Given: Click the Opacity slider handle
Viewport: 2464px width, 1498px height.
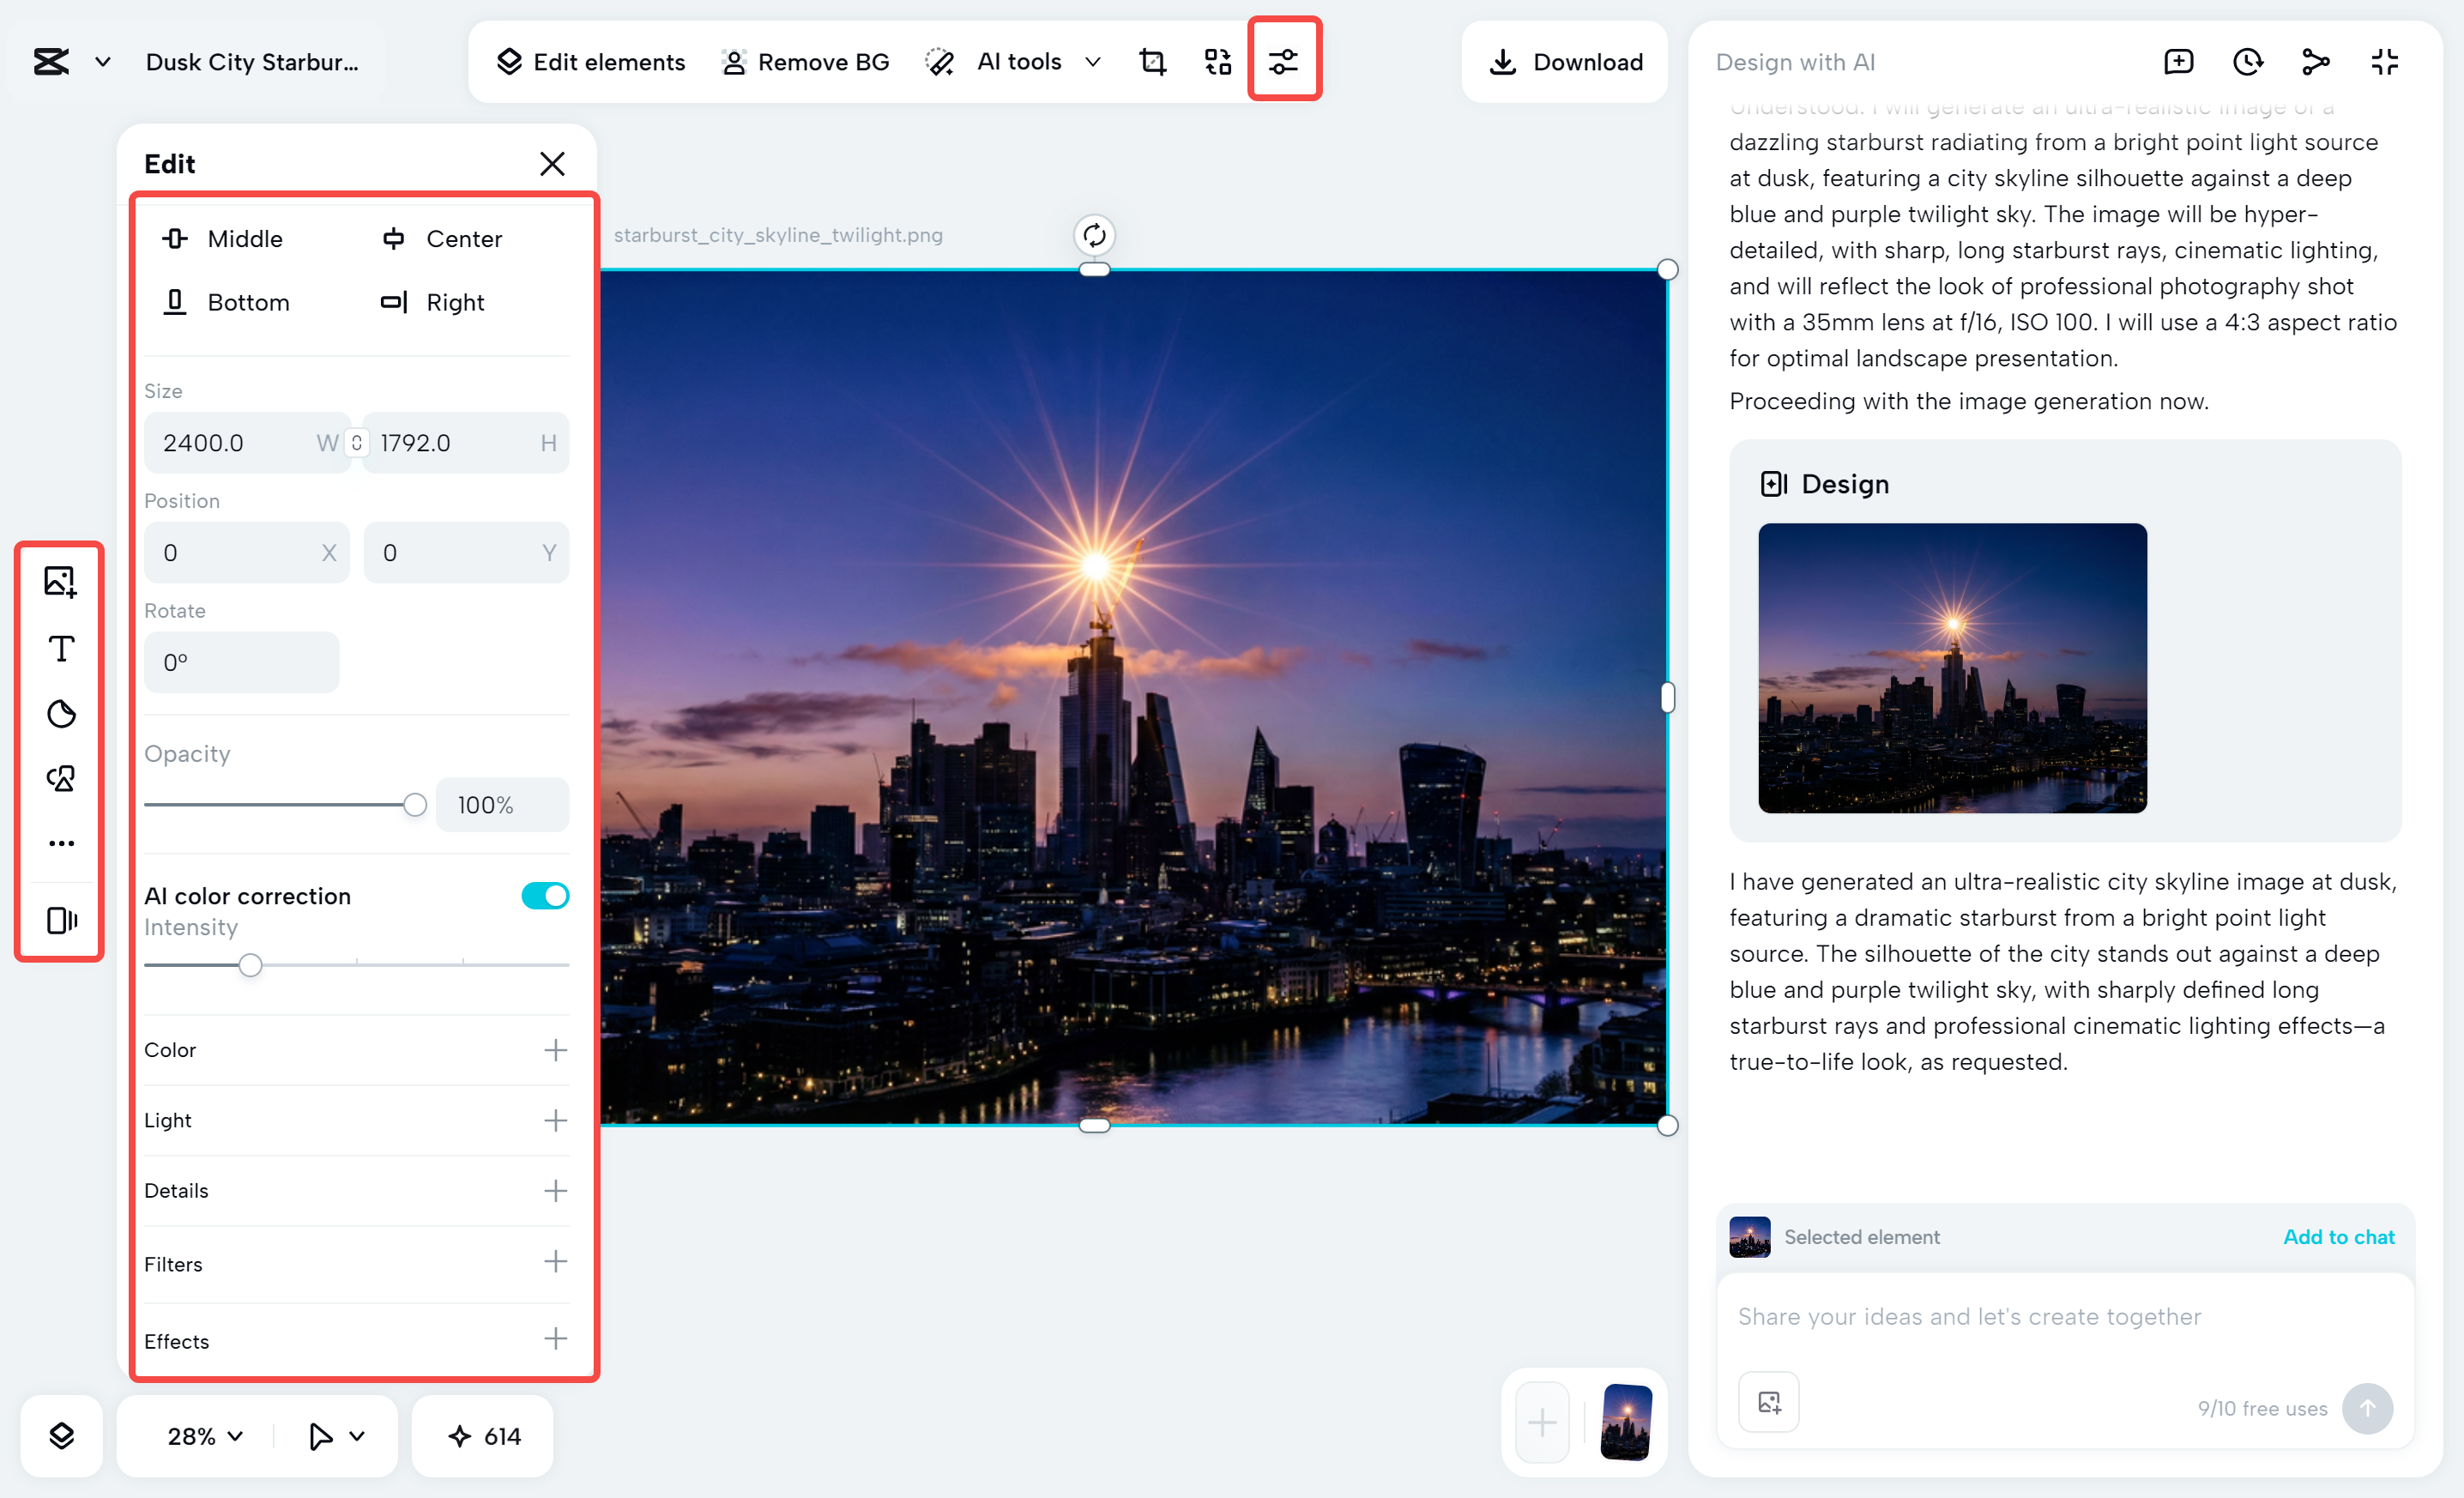Looking at the screenshot, I should click(415, 805).
